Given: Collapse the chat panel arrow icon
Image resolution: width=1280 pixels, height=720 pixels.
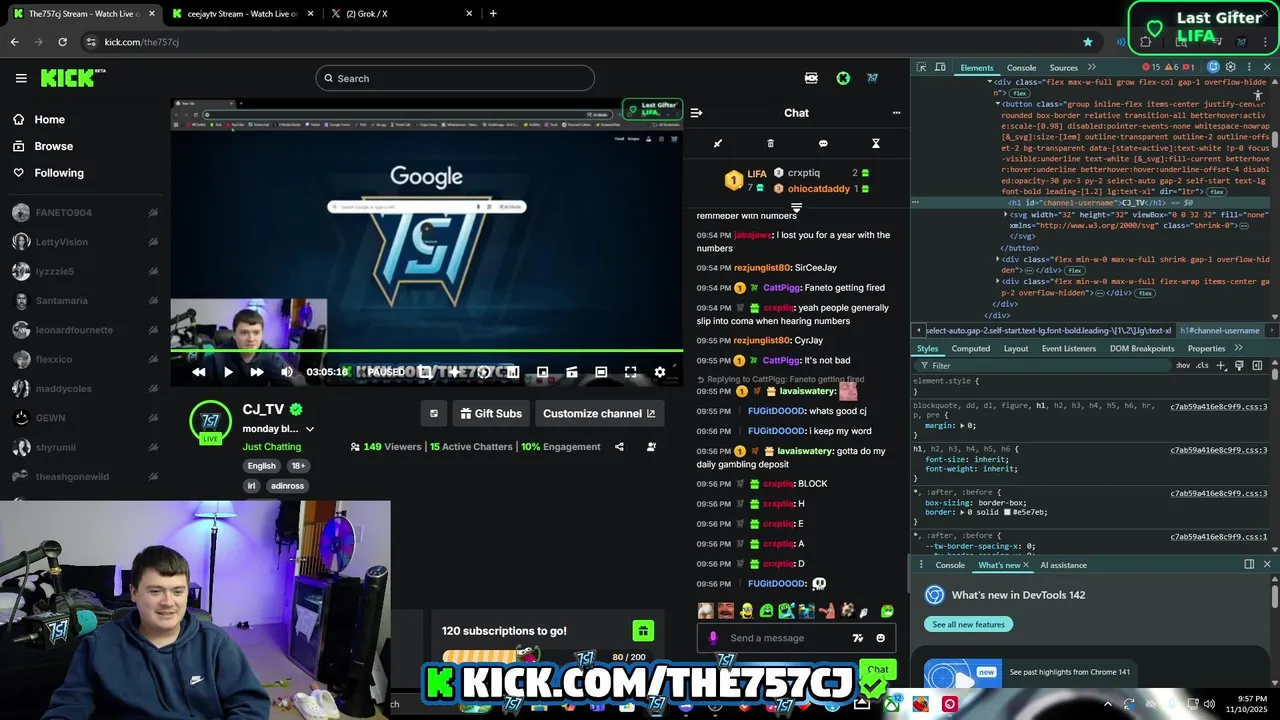Looking at the screenshot, I should (x=696, y=113).
